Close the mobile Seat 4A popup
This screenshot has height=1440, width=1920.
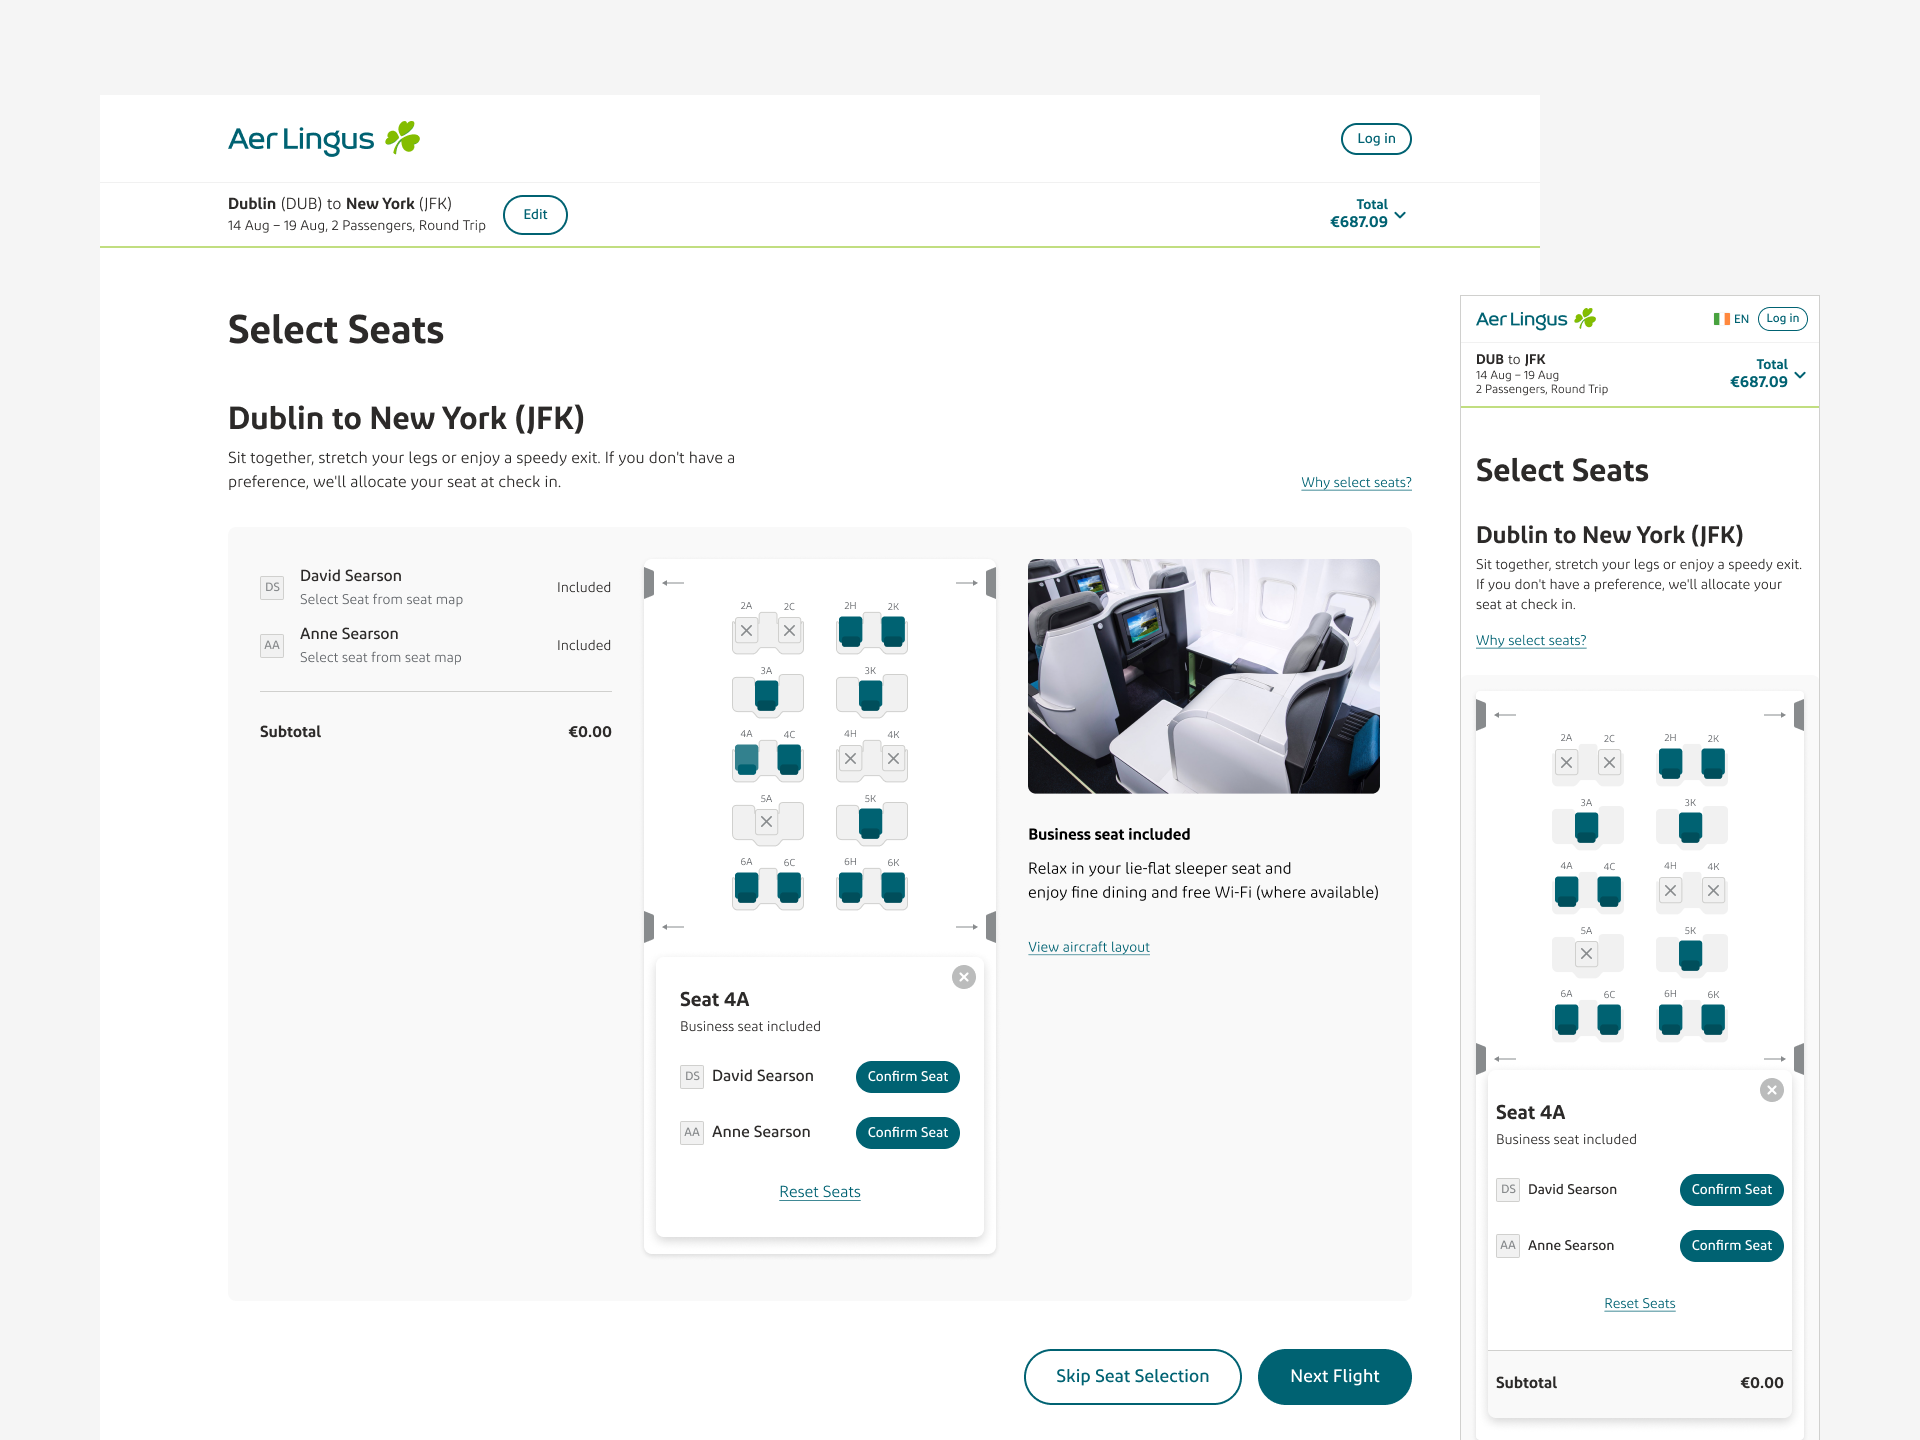click(x=1771, y=1090)
